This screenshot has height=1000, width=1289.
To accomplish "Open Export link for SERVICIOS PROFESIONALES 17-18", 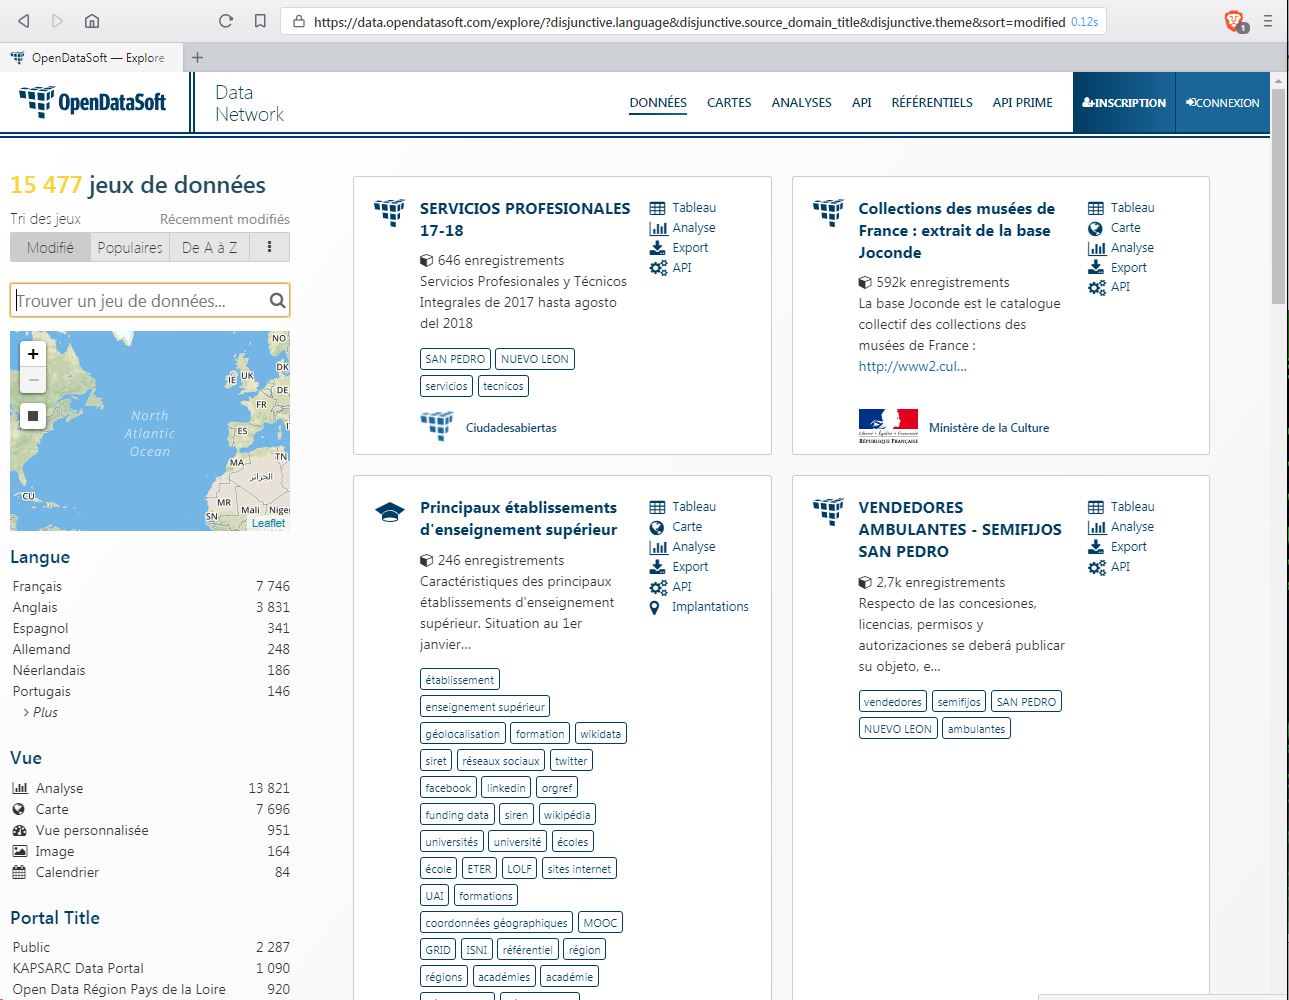I will pyautogui.click(x=689, y=247).
